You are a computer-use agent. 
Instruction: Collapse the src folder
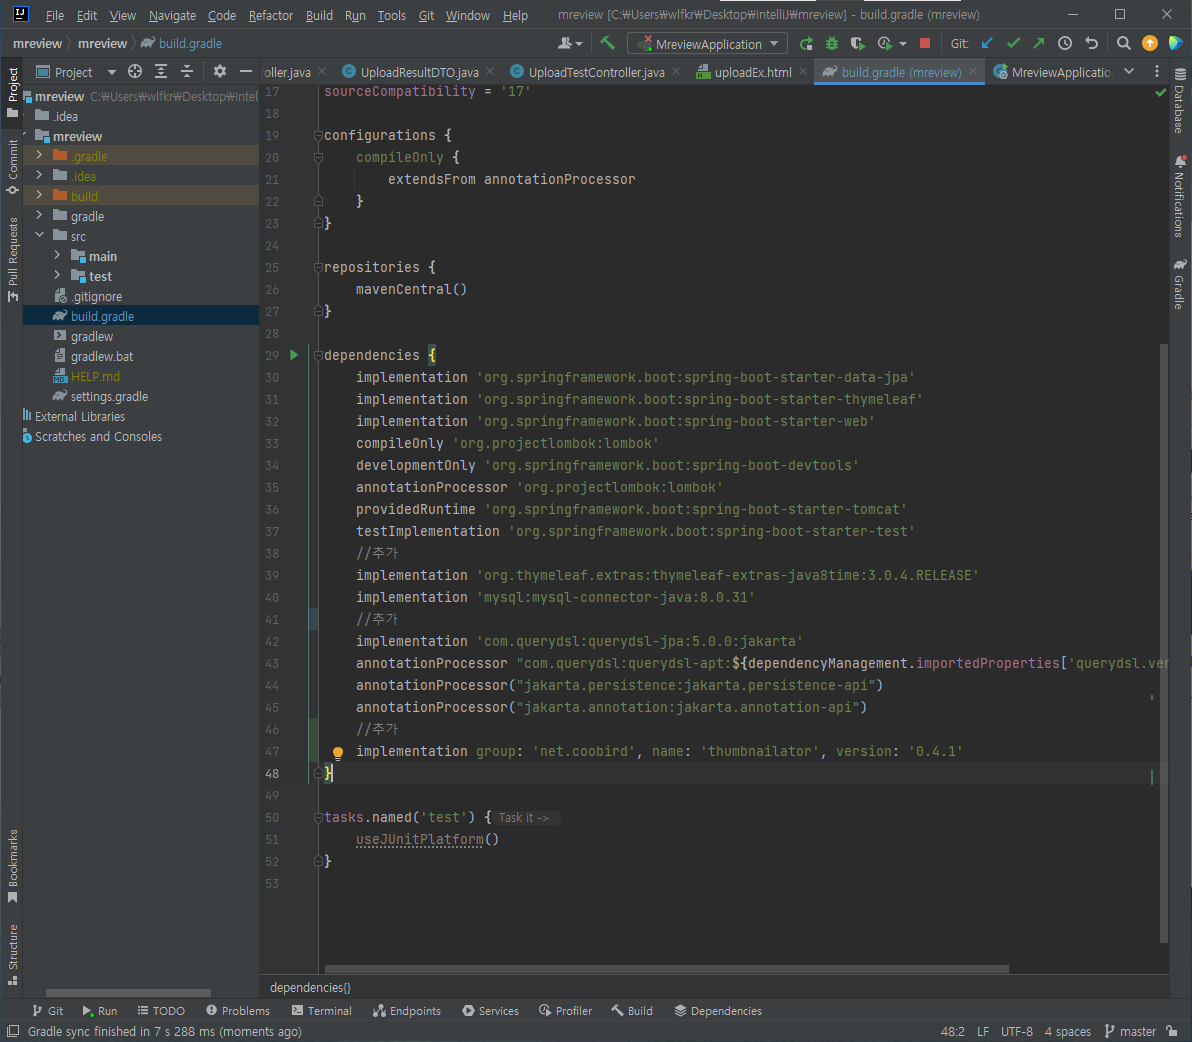(x=40, y=236)
